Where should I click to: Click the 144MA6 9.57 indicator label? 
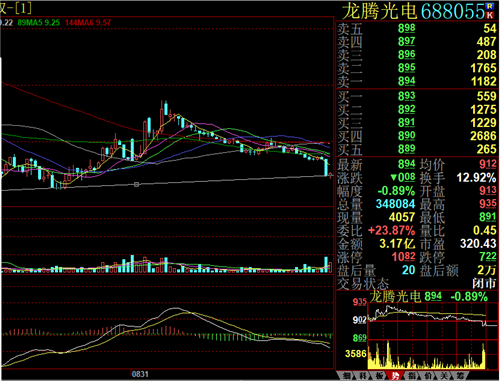click(88, 23)
